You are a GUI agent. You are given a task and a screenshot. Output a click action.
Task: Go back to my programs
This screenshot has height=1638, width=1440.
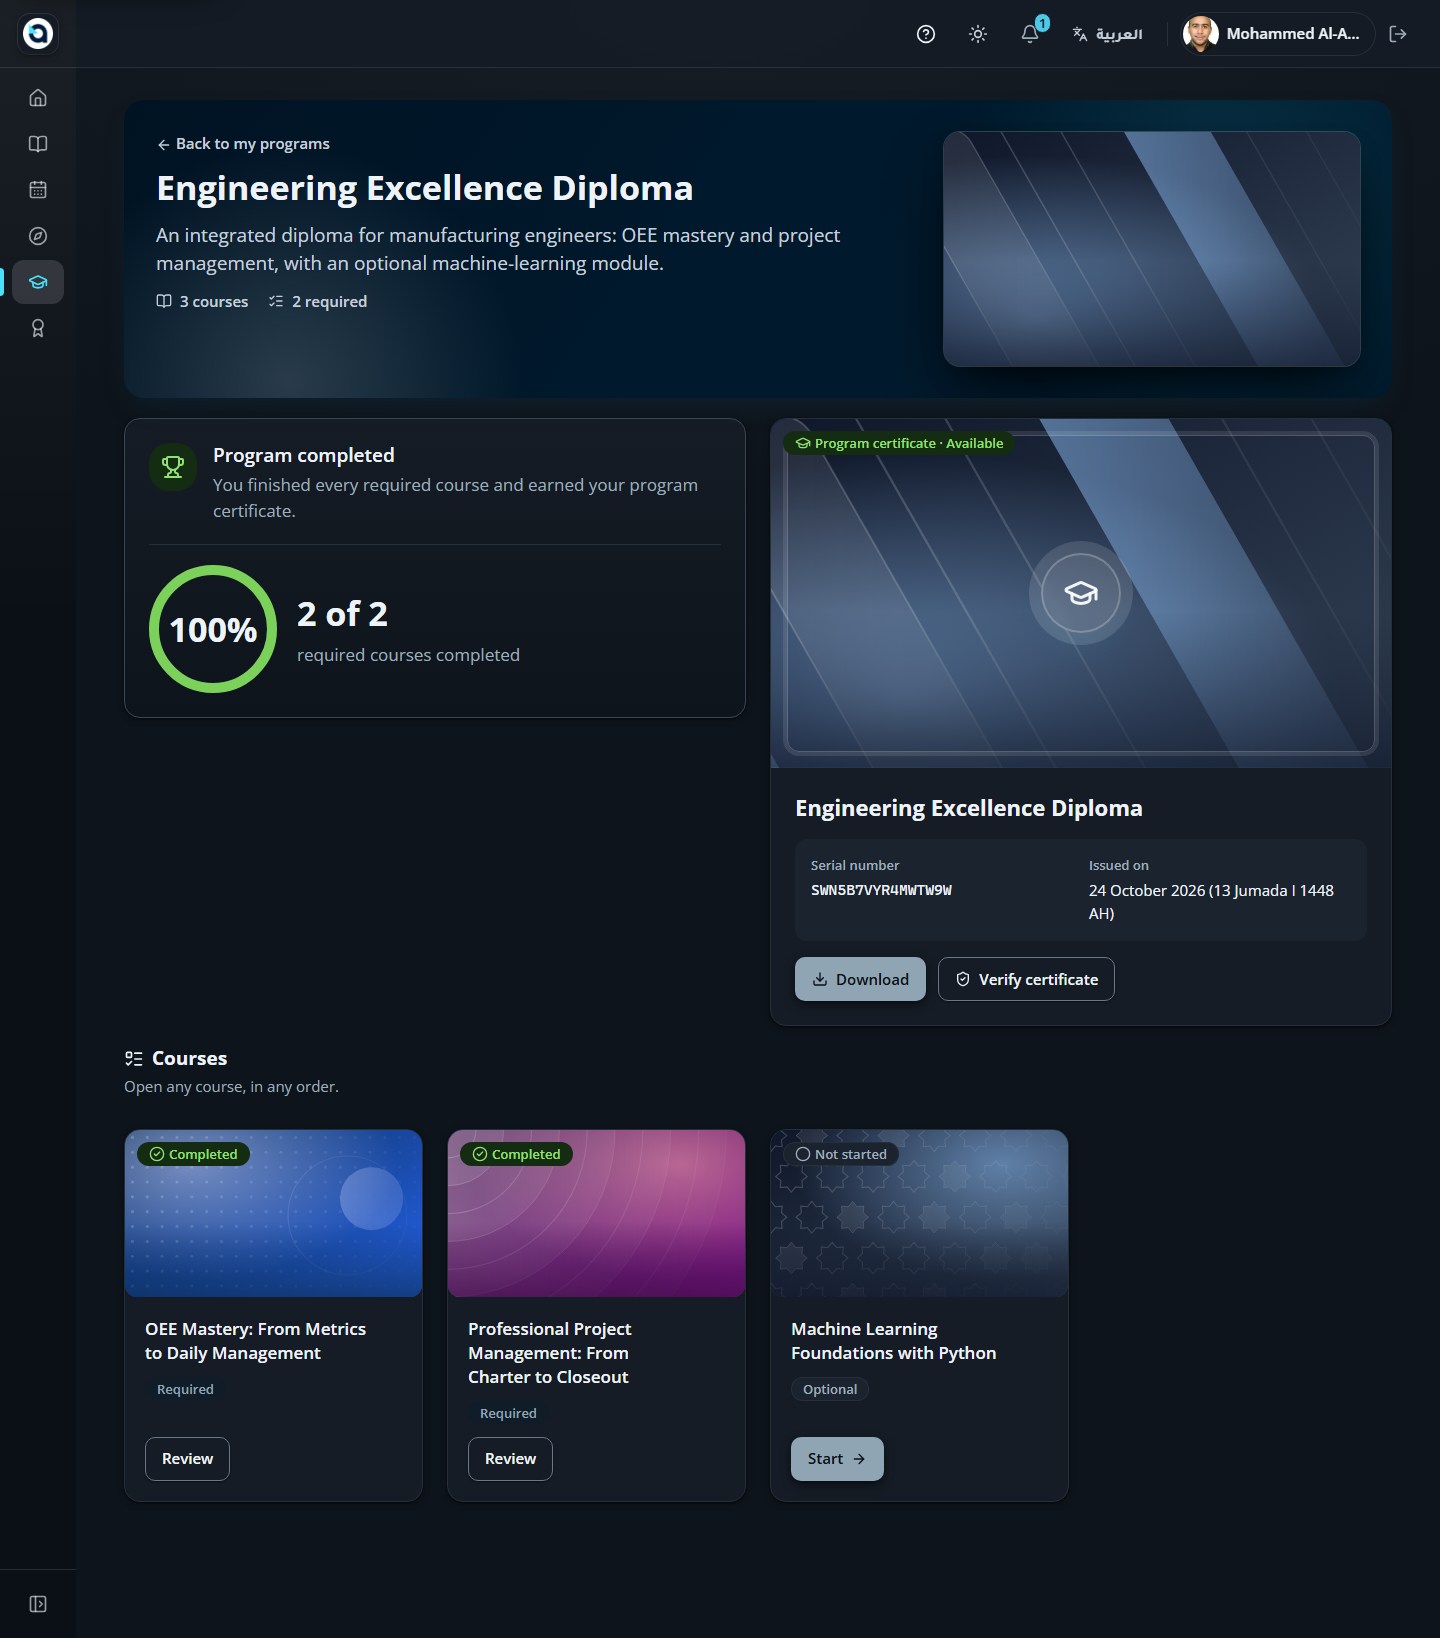pos(243,144)
